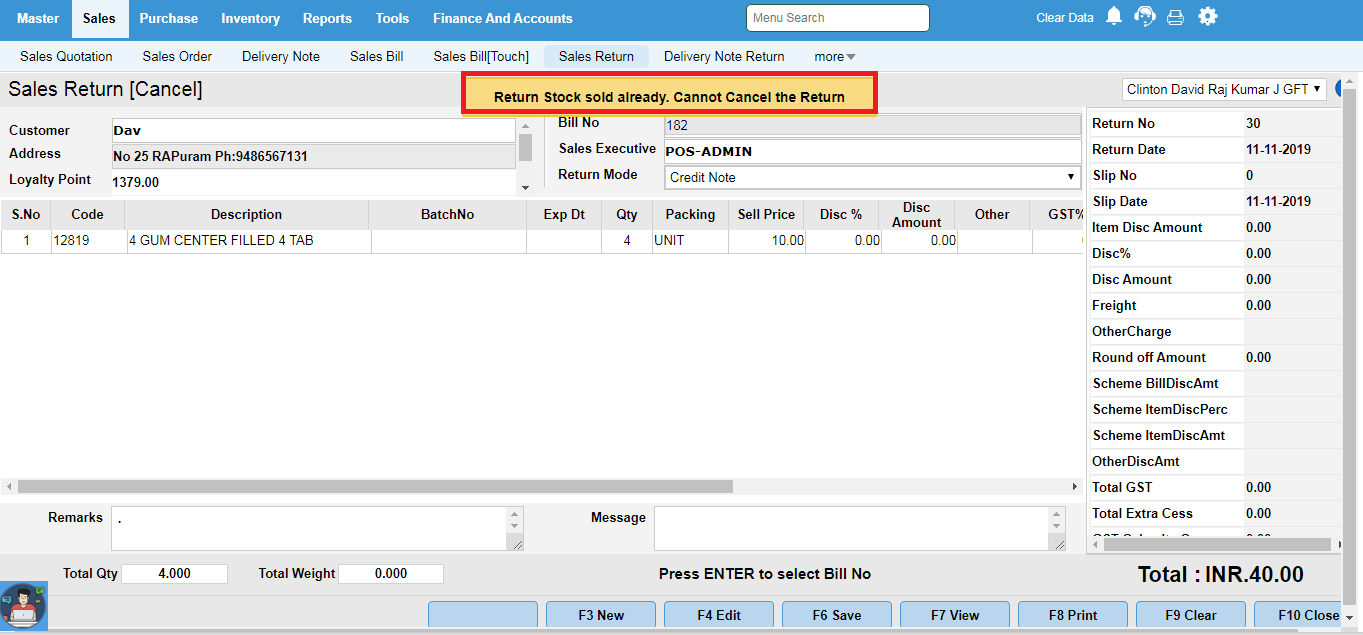Click the Packing UNIT cell
Viewport: 1363px width, 635px height.
point(690,240)
